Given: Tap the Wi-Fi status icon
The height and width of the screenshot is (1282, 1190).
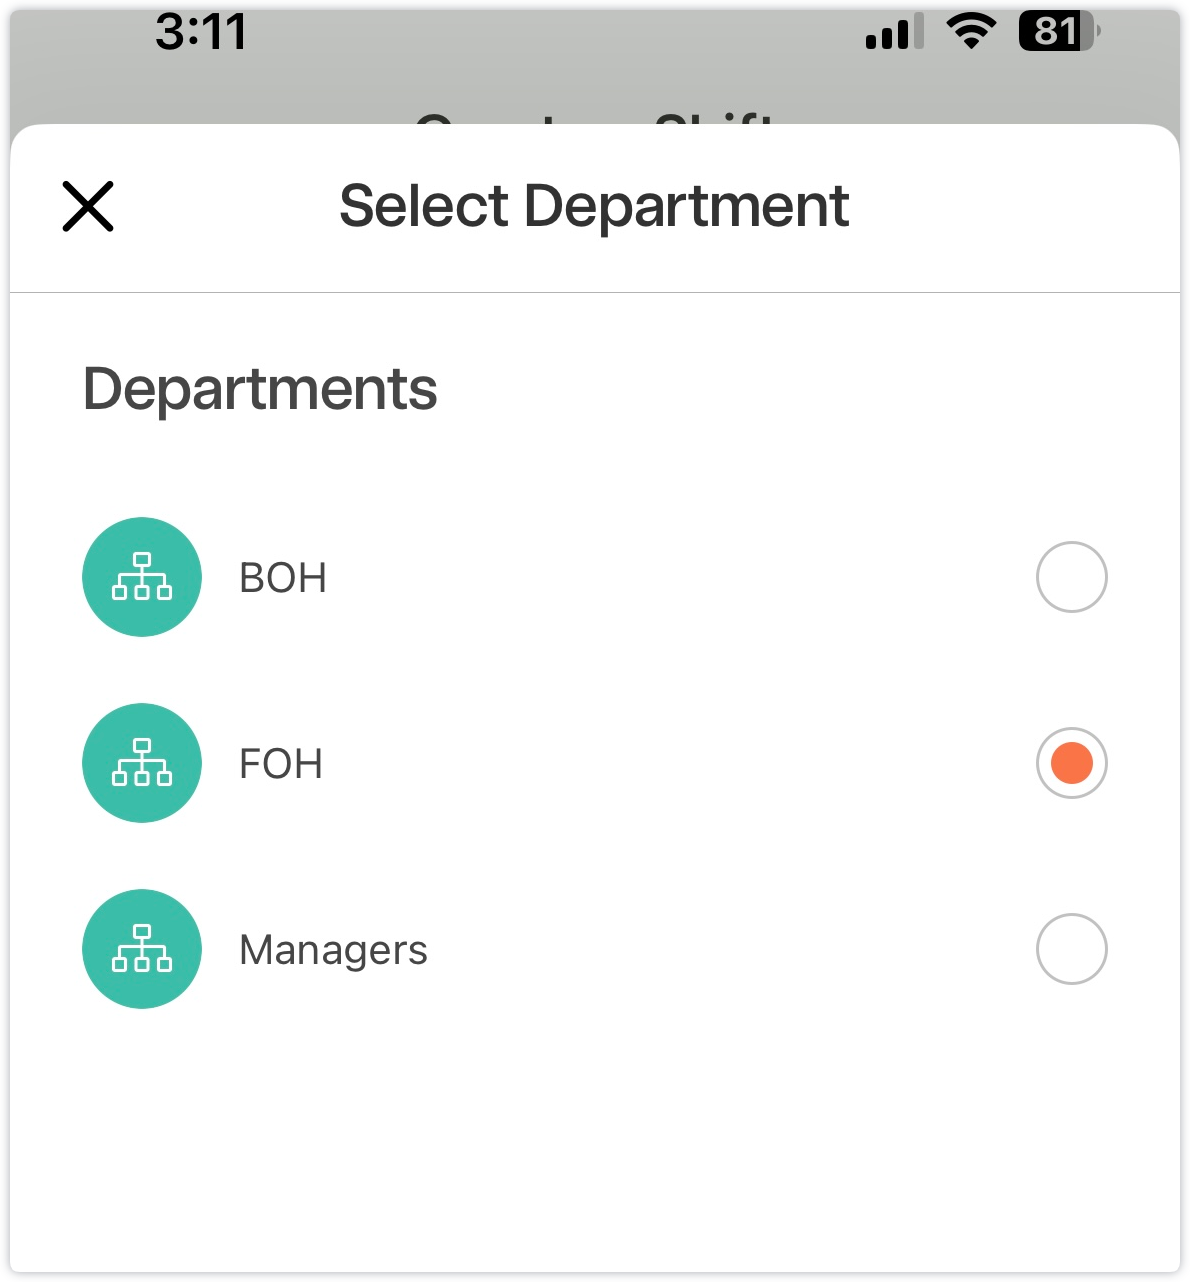Looking at the screenshot, I should (969, 31).
